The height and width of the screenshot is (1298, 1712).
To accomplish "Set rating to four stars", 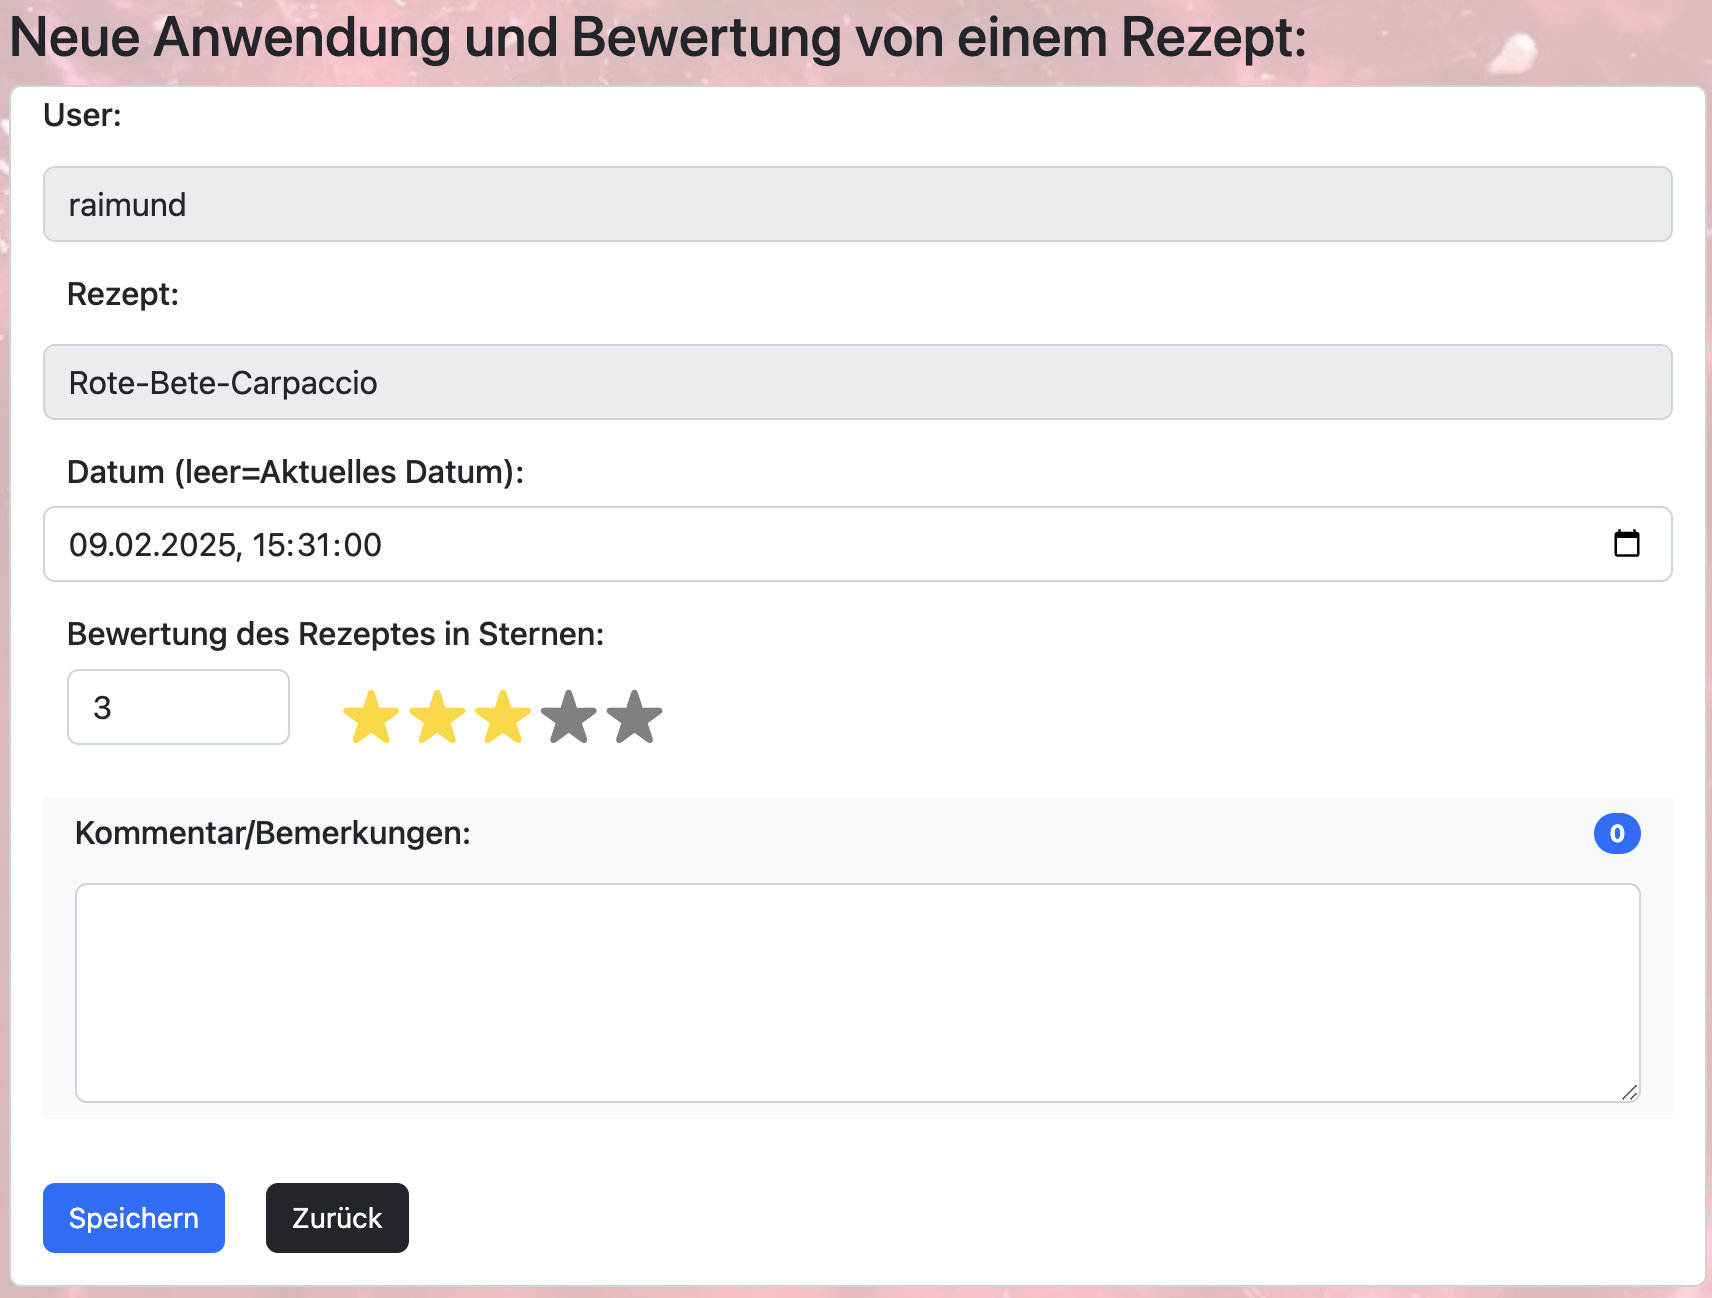I will 569,717.
